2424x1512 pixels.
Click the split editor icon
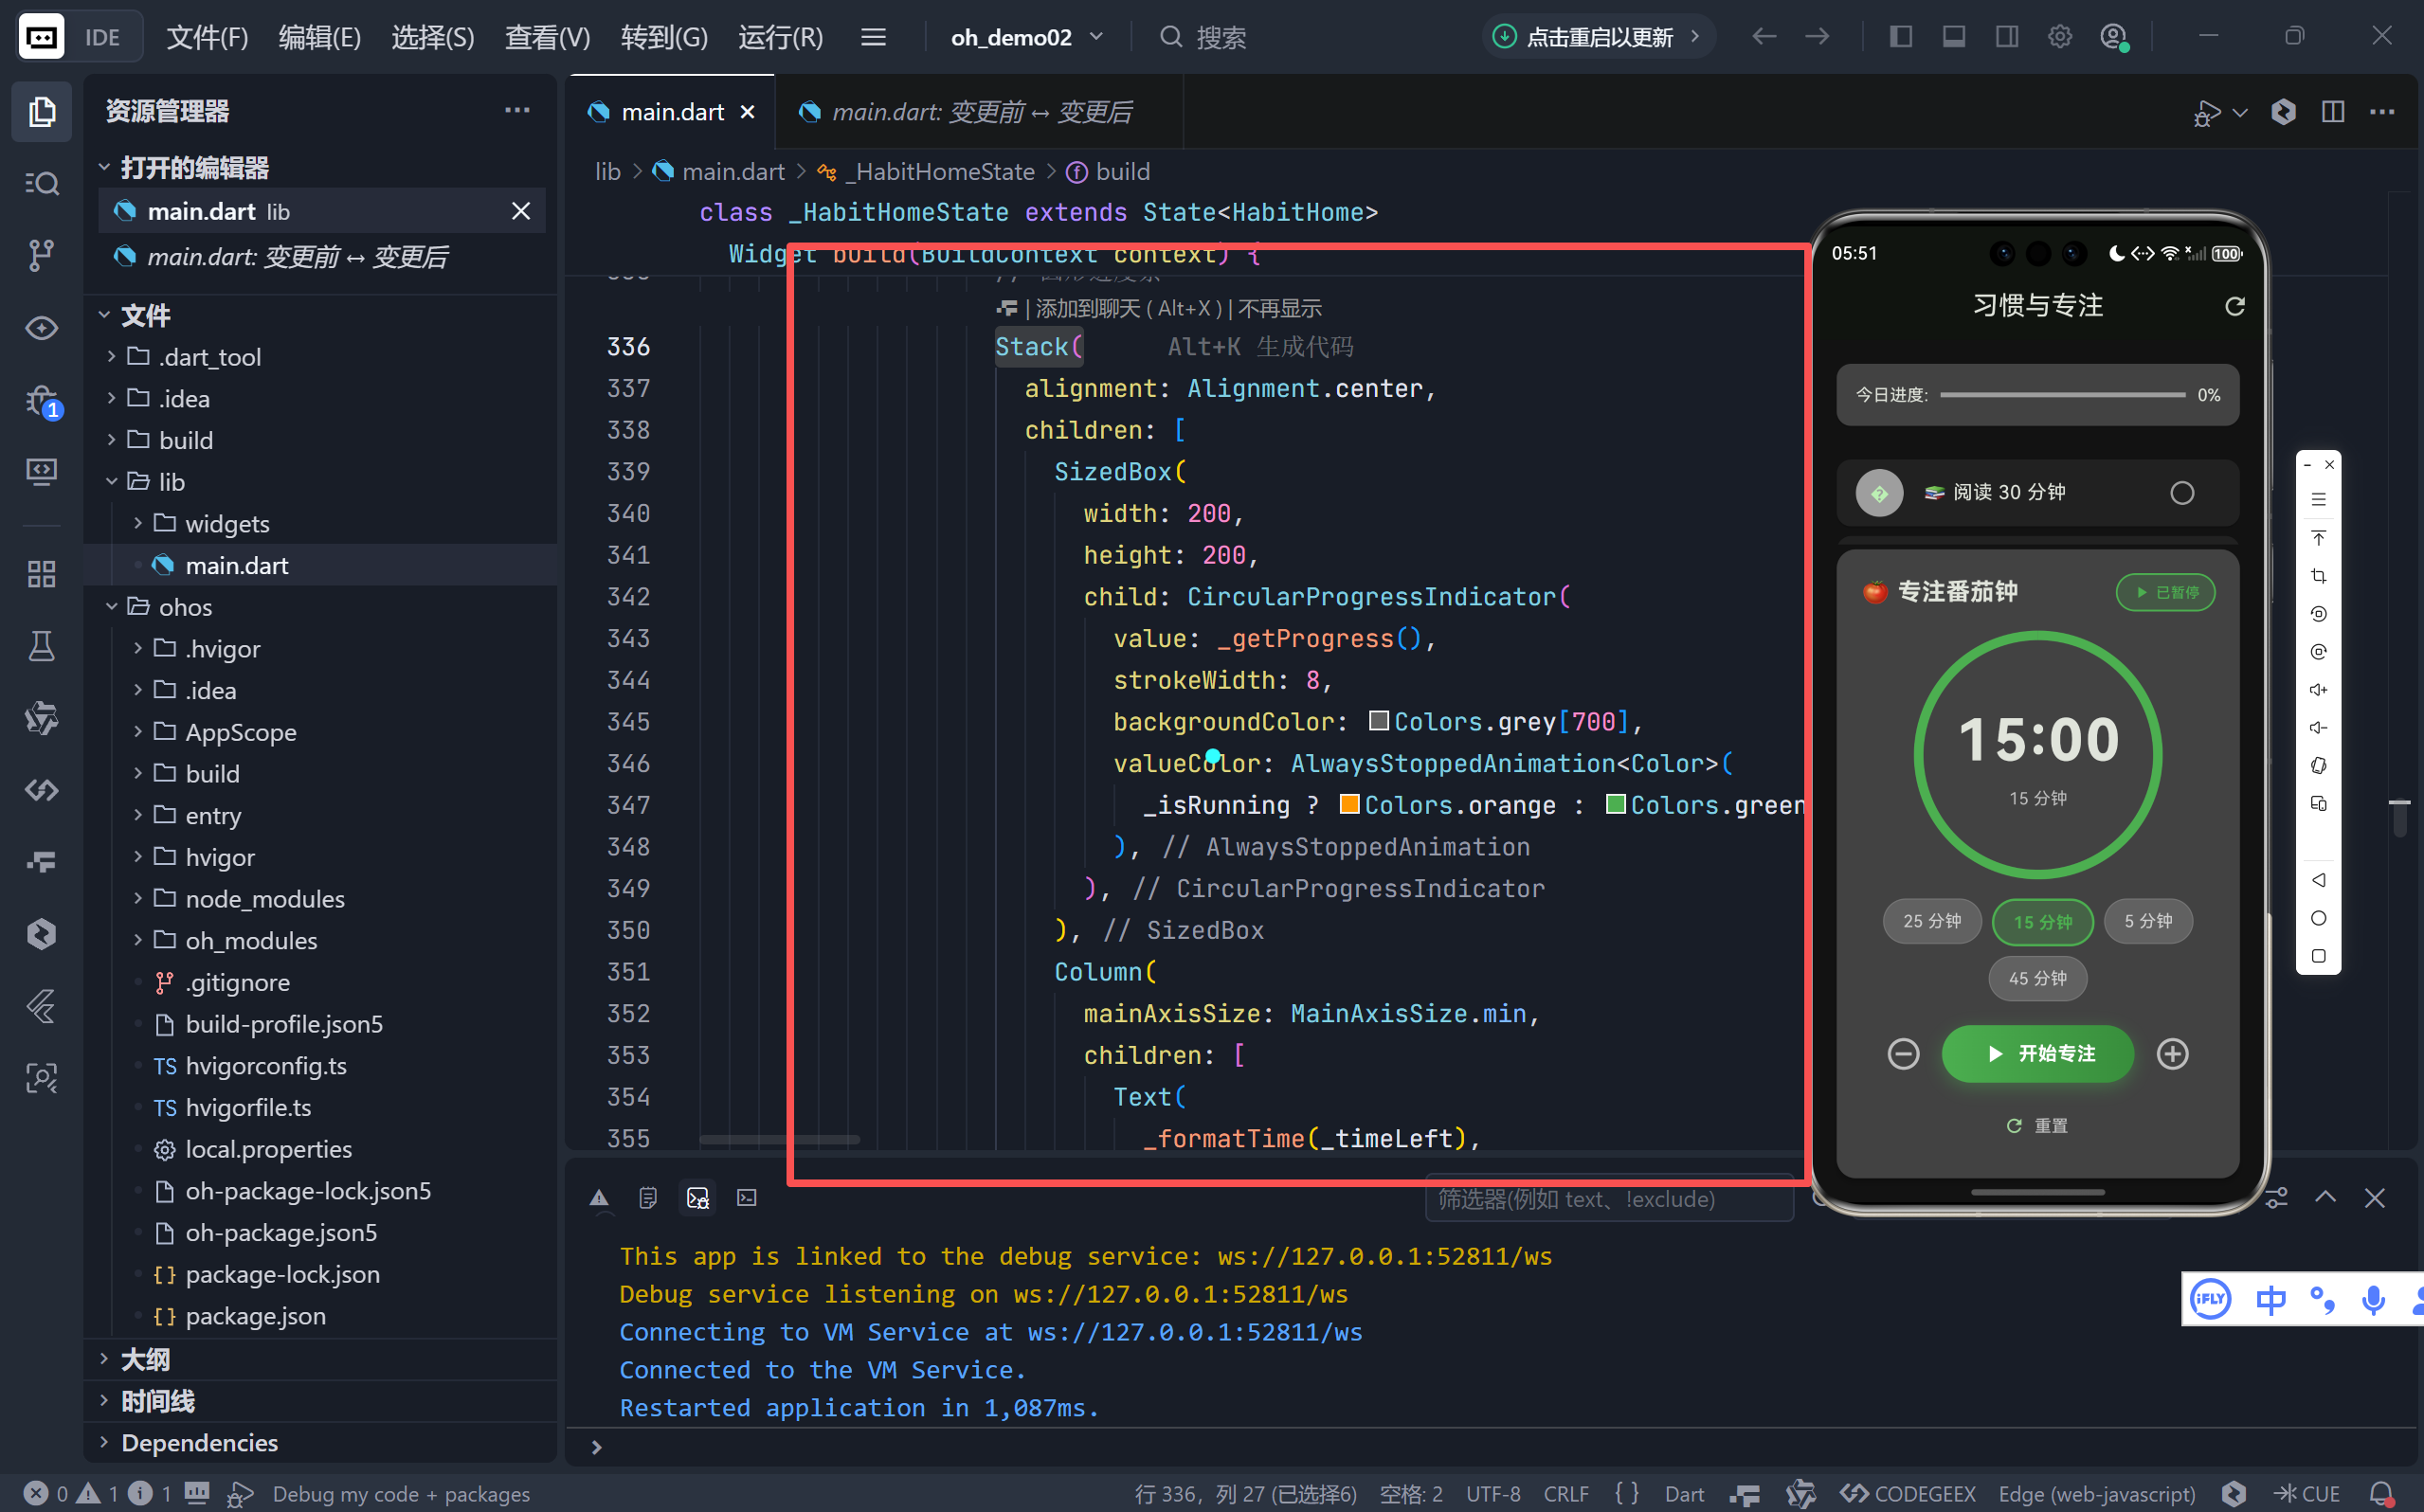pos(2332,112)
